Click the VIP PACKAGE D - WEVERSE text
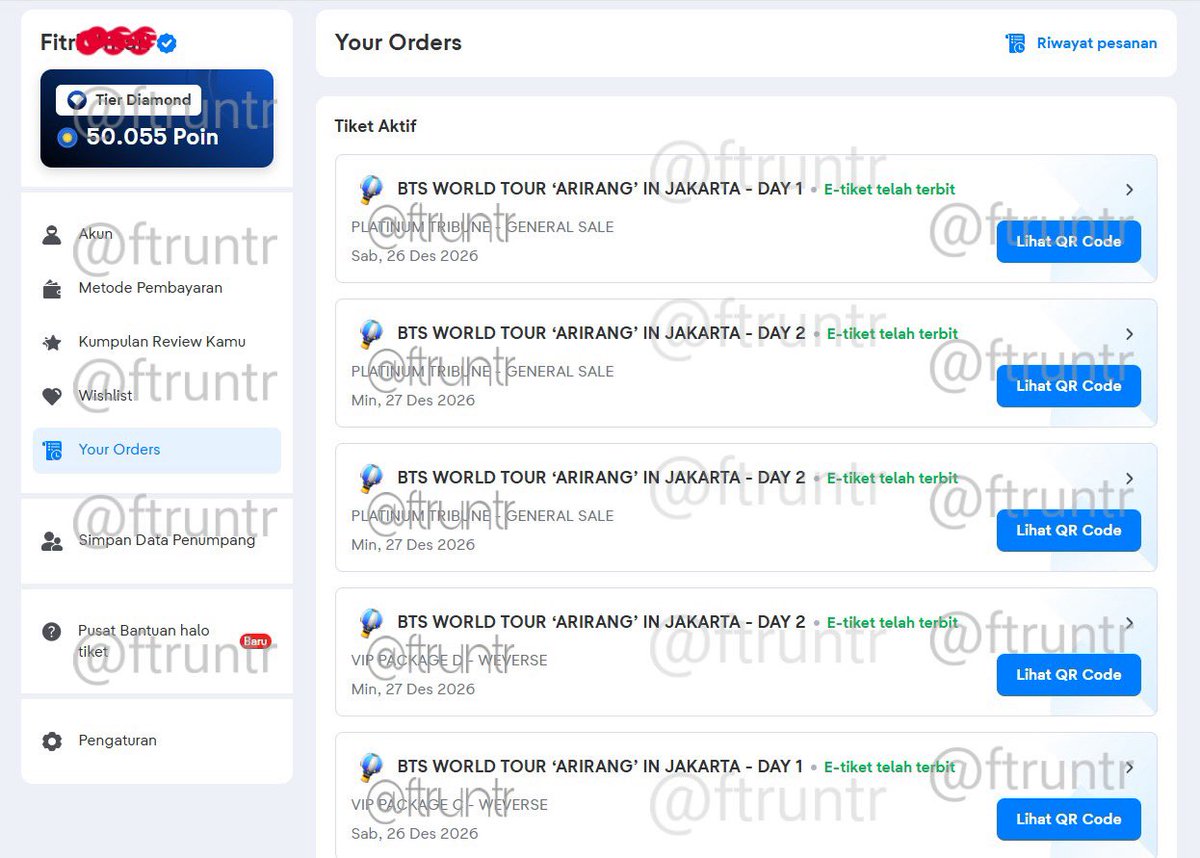The image size is (1200, 858). tap(449, 660)
